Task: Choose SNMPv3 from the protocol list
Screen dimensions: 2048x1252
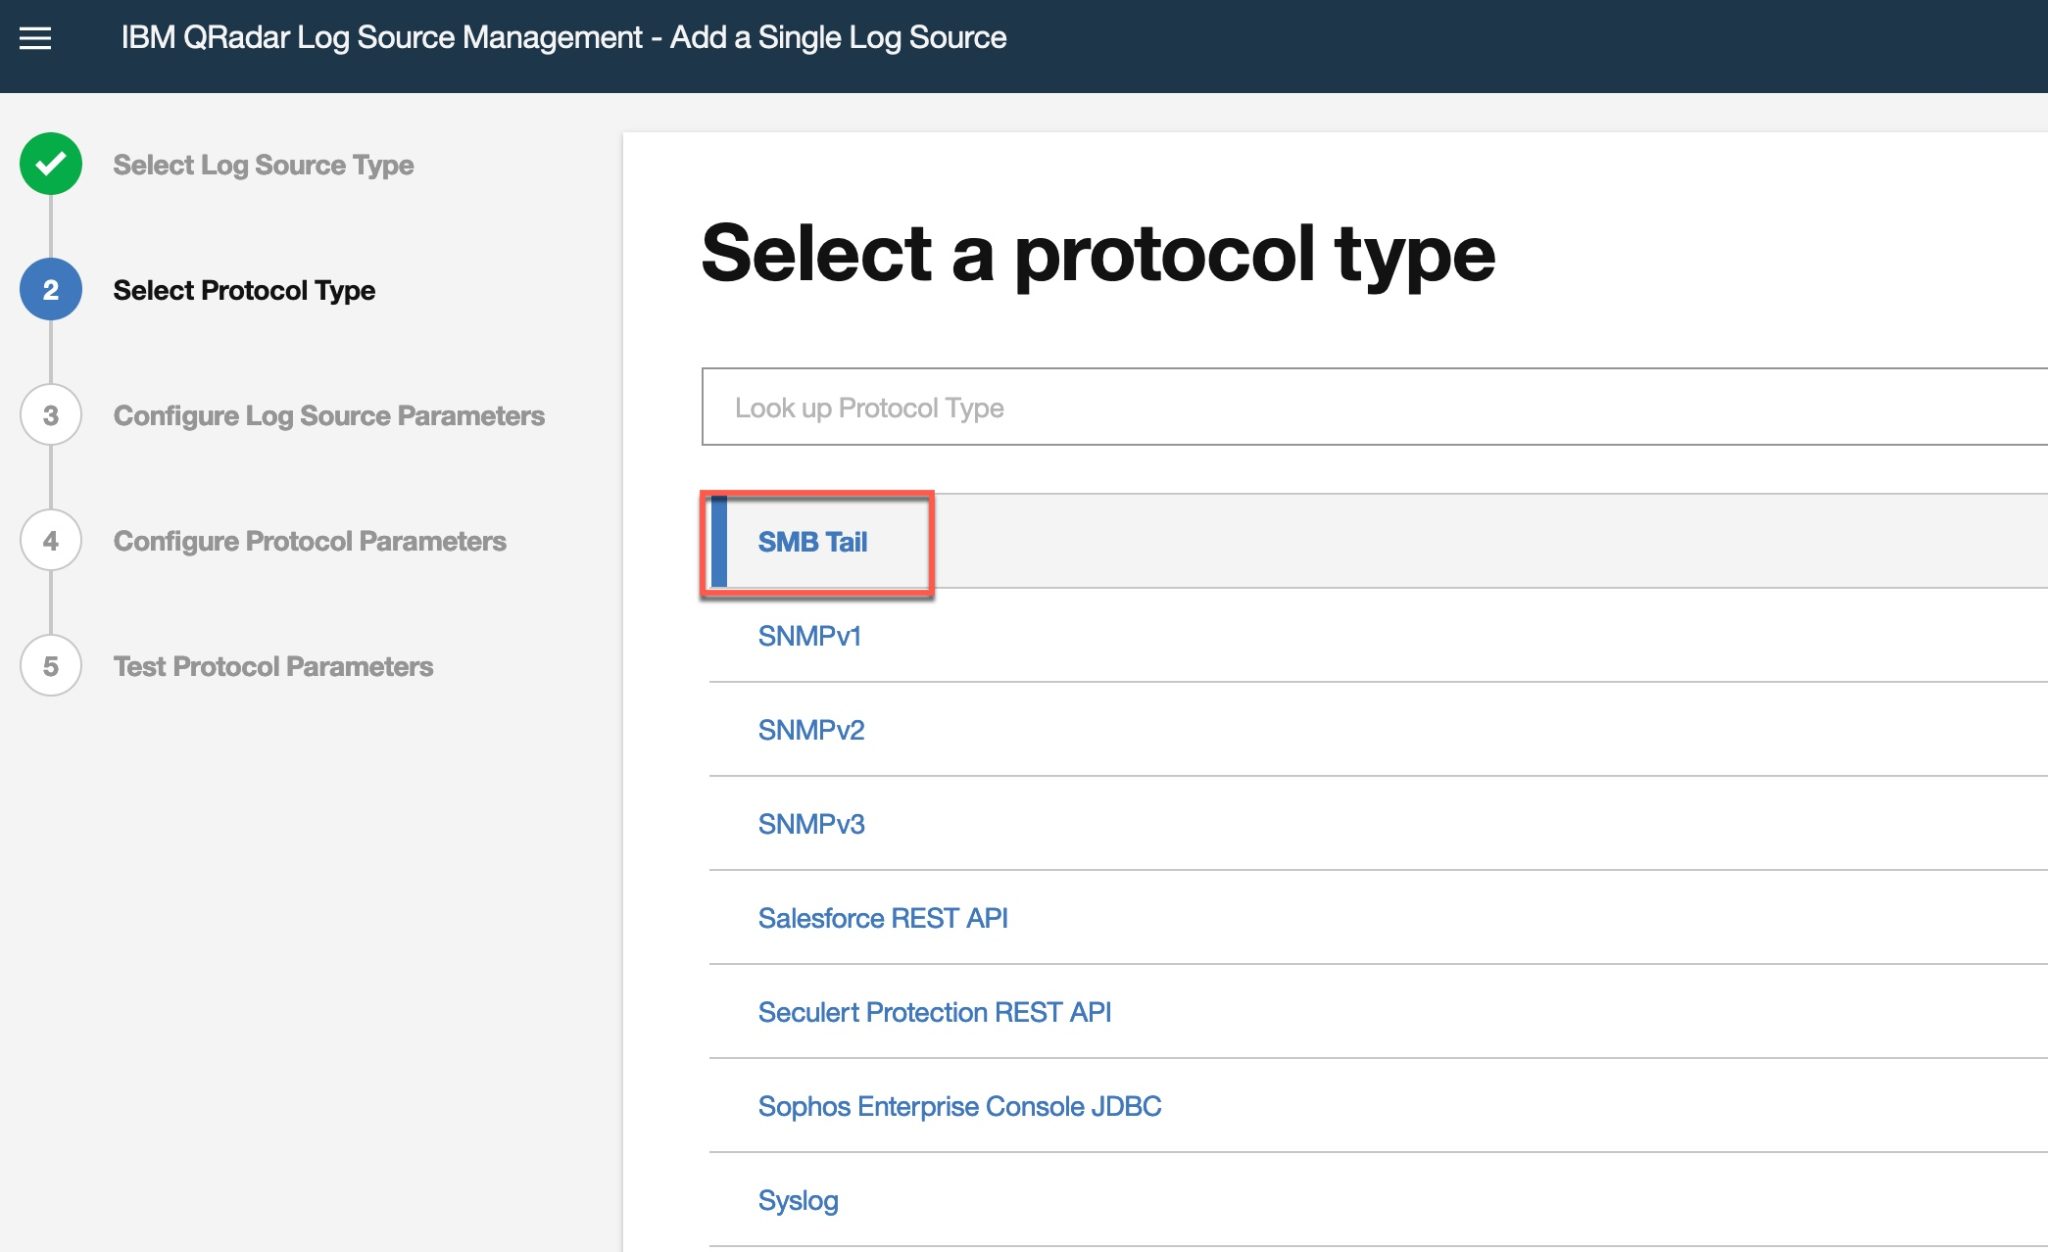Action: 812,823
